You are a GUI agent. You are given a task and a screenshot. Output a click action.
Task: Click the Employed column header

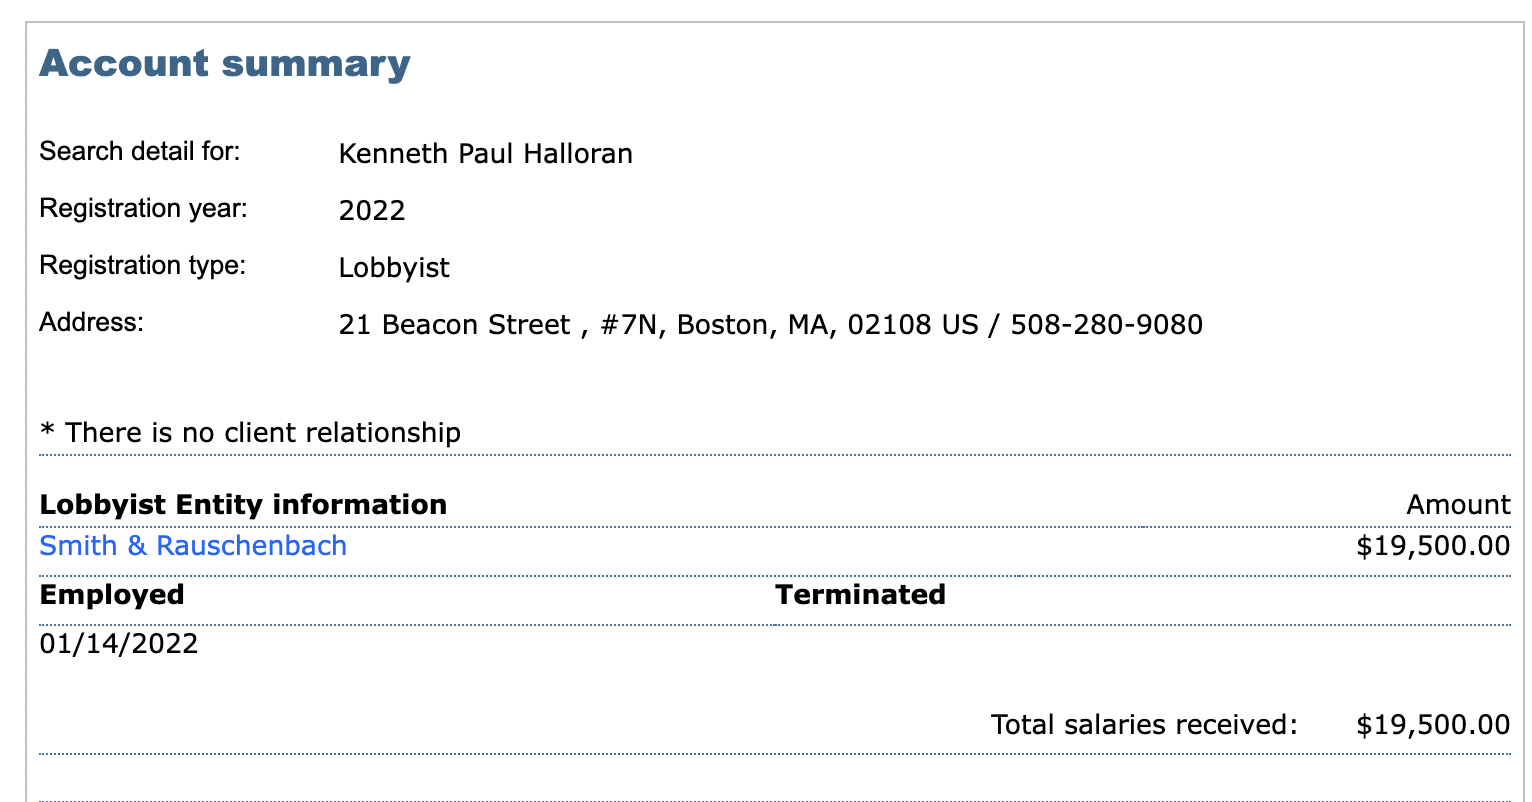[x=112, y=595]
